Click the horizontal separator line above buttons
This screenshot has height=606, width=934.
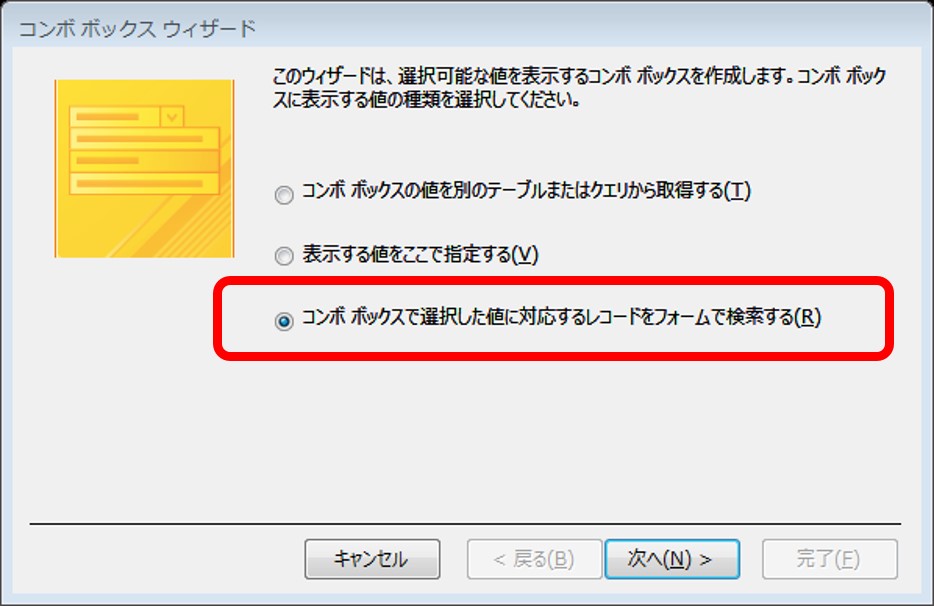coord(465,524)
